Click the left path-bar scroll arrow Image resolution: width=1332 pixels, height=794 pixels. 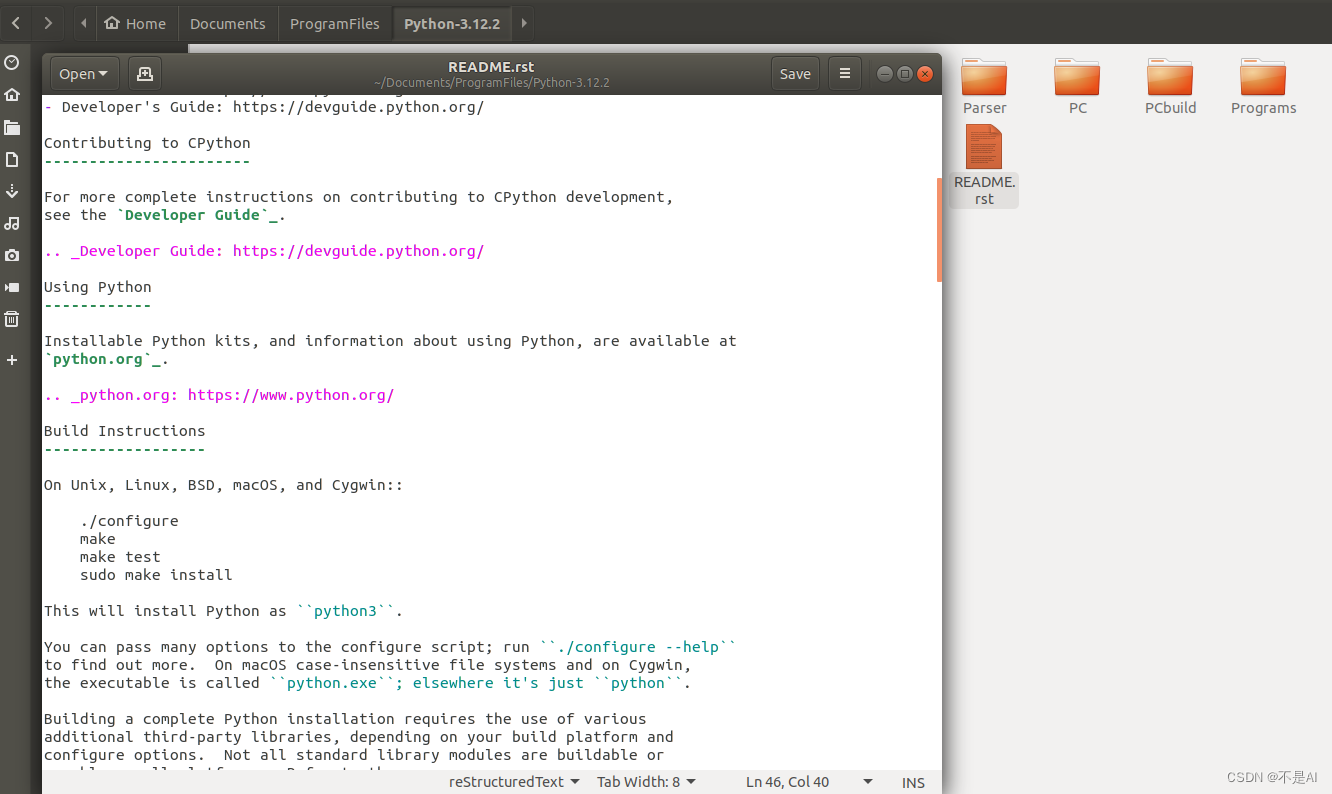[x=82, y=23]
